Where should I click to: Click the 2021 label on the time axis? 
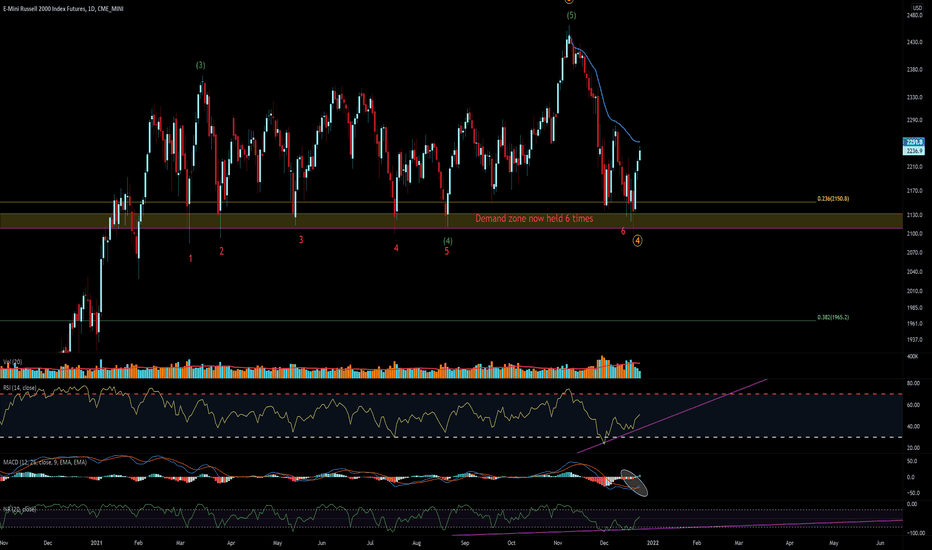click(x=97, y=543)
